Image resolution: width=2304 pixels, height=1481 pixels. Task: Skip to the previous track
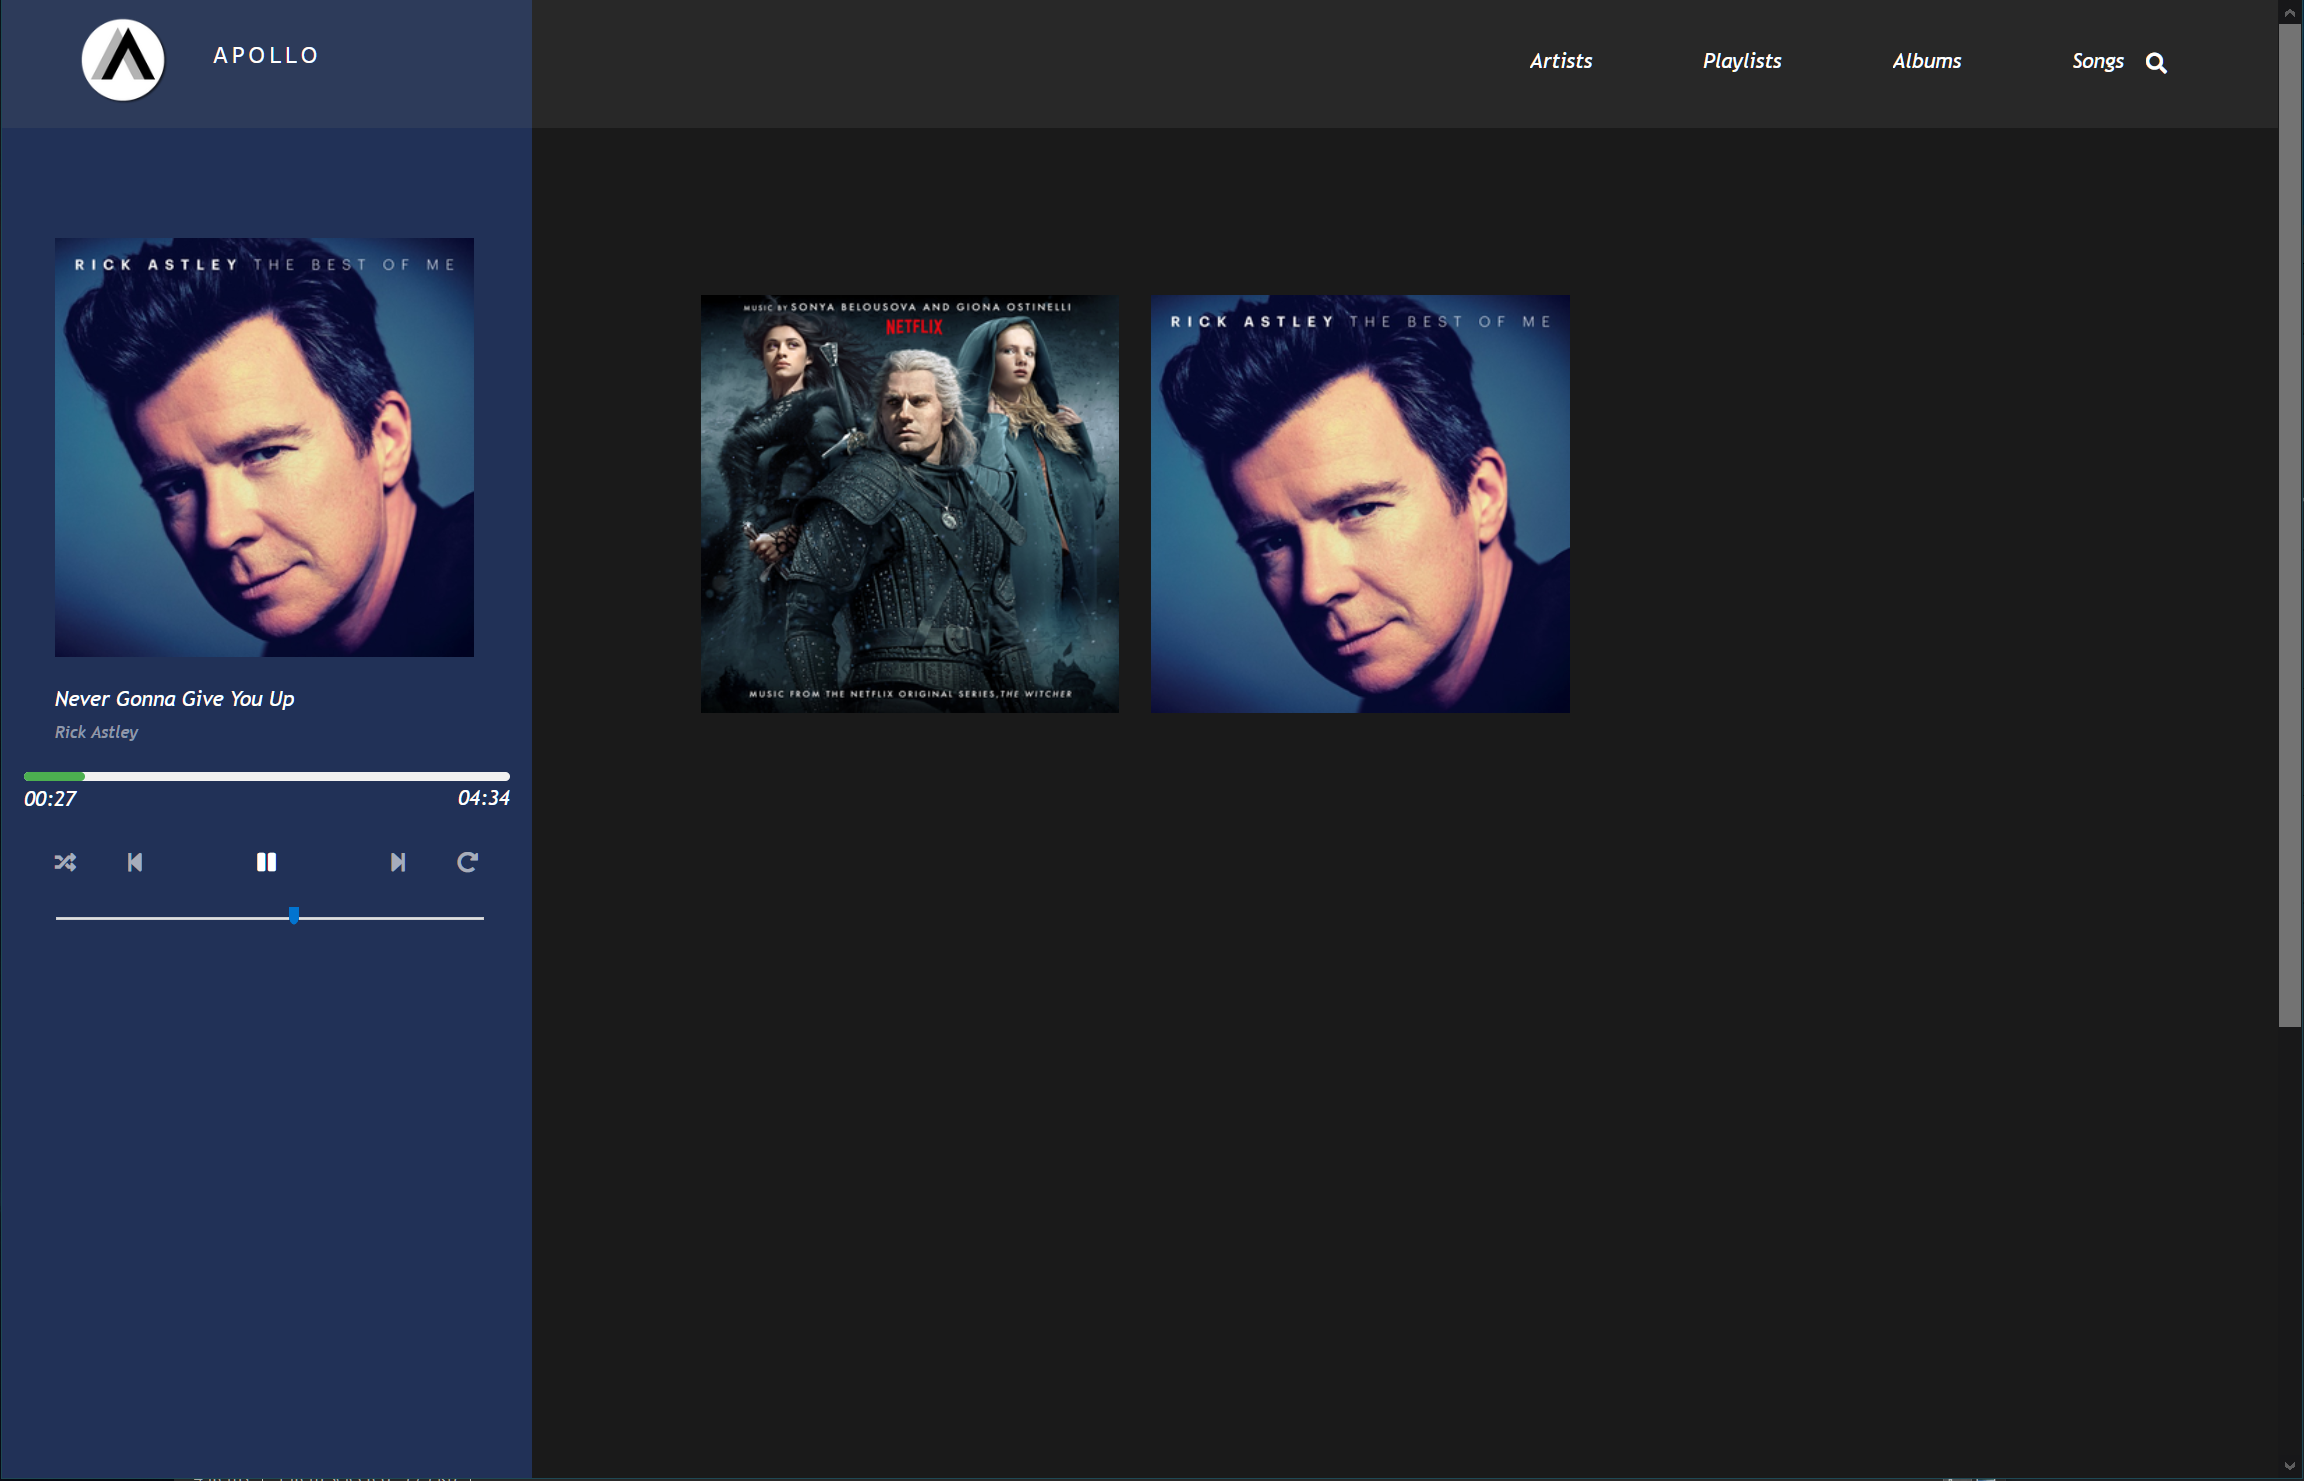tap(135, 862)
